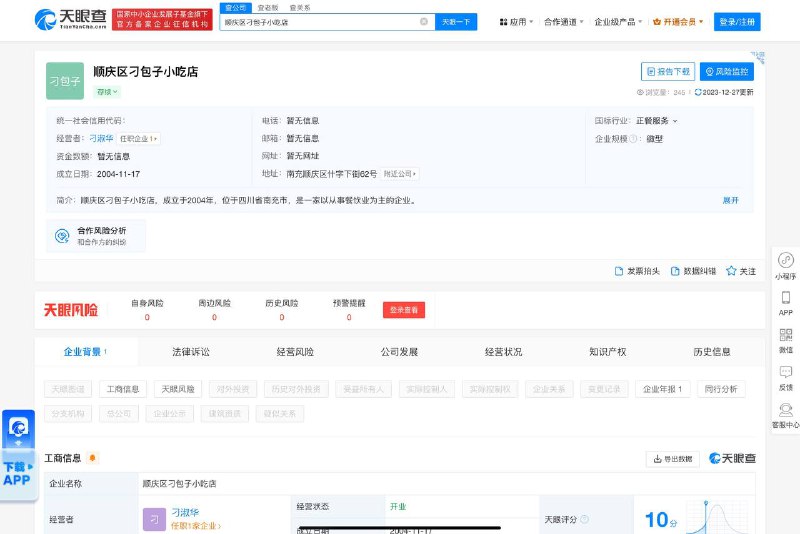Click the 风险监控 button
The image size is (800, 534).
point(727,71)
